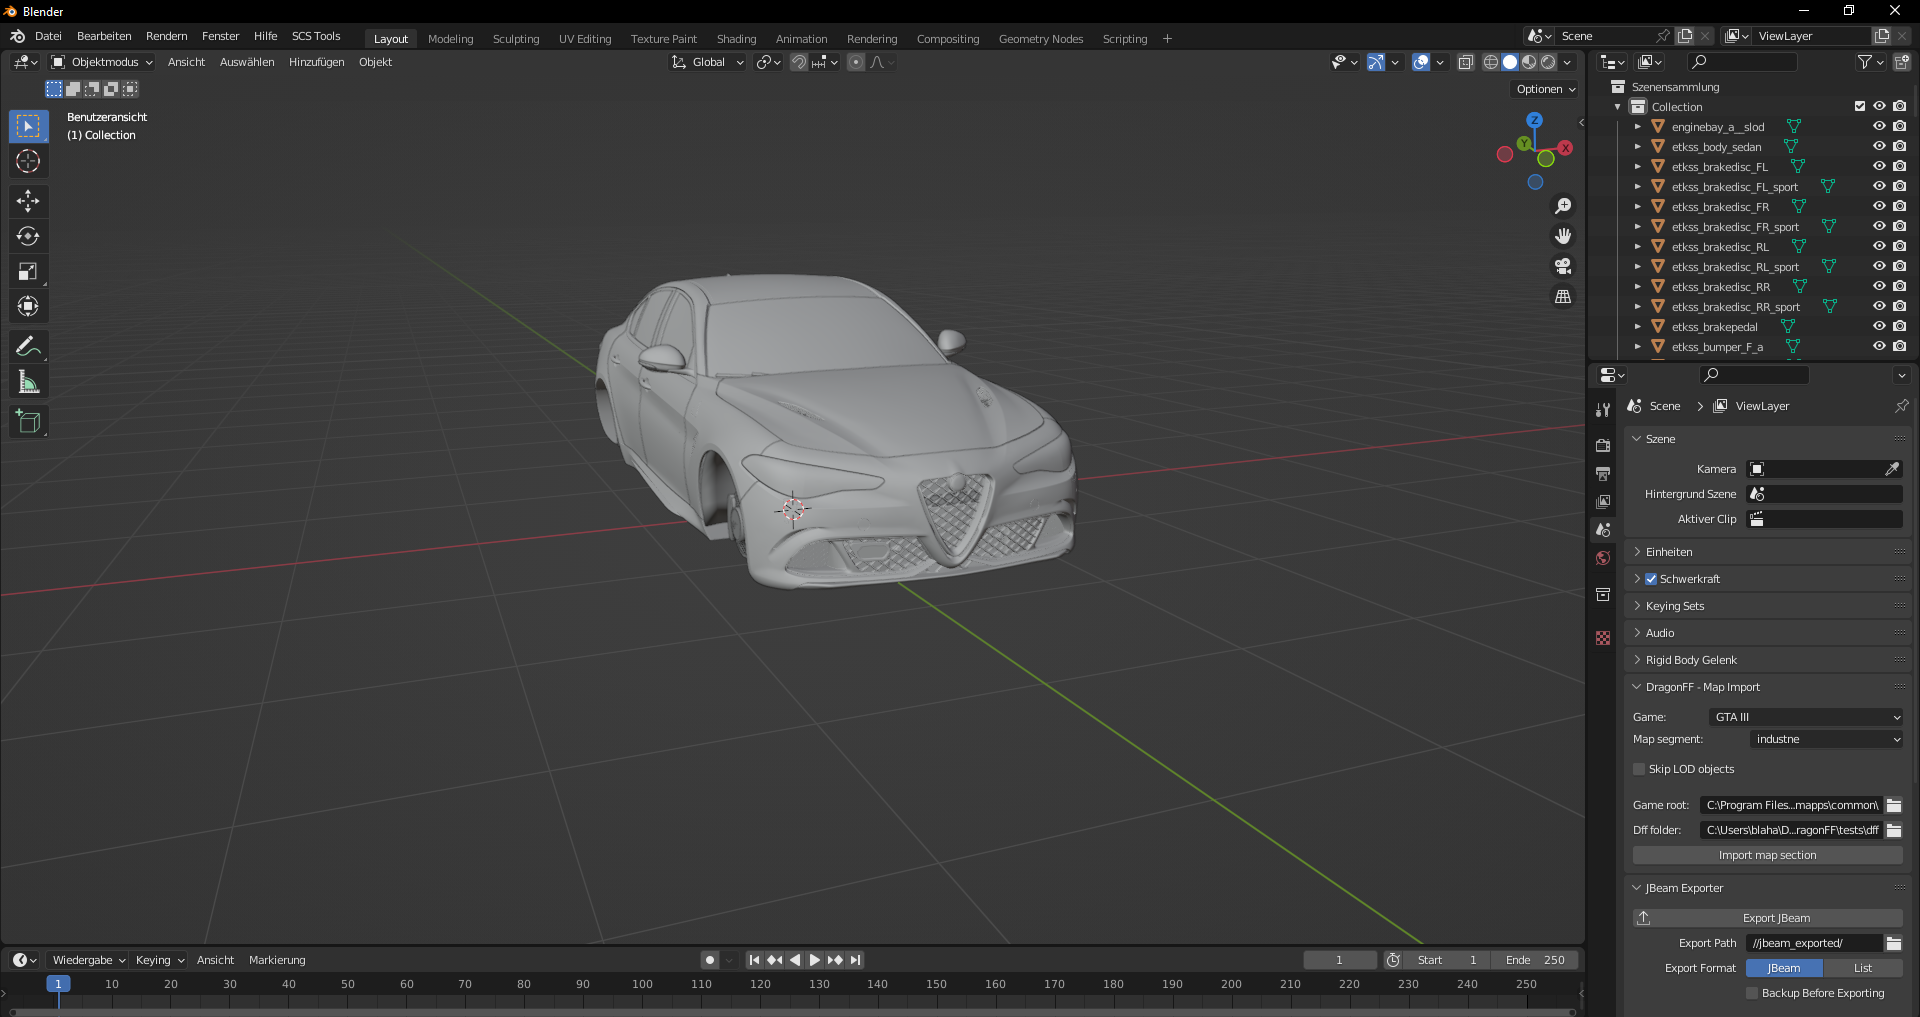Open the Output properties tab

pos(1603,474)
